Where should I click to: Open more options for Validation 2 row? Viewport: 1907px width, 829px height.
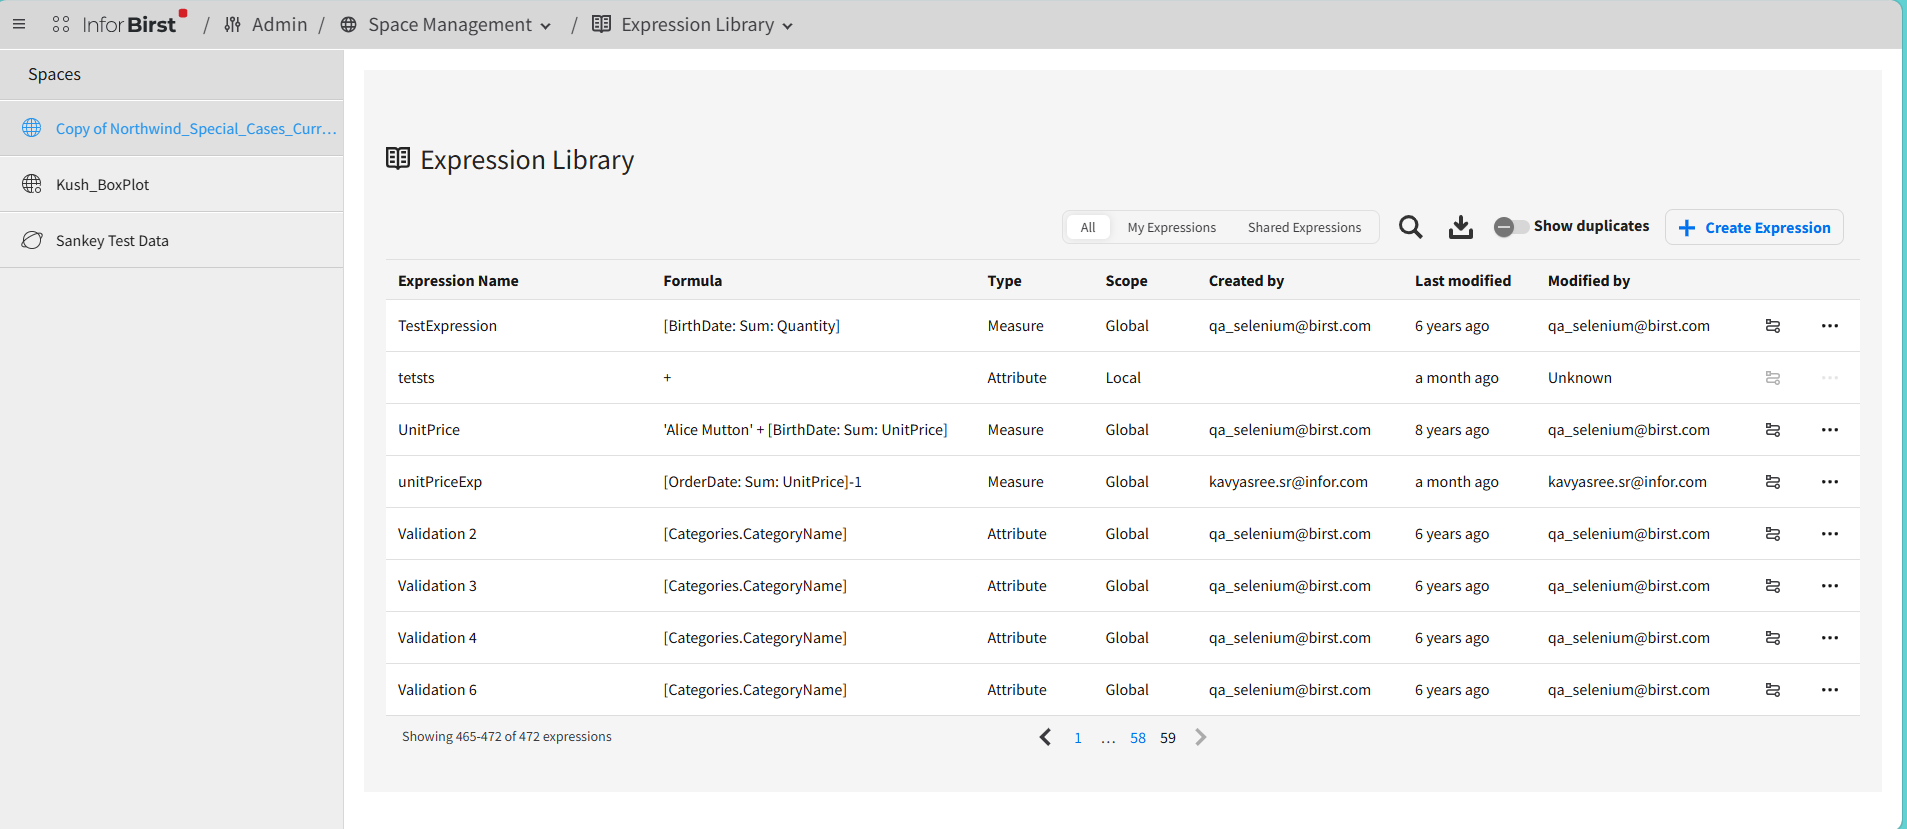(1830, 534)
